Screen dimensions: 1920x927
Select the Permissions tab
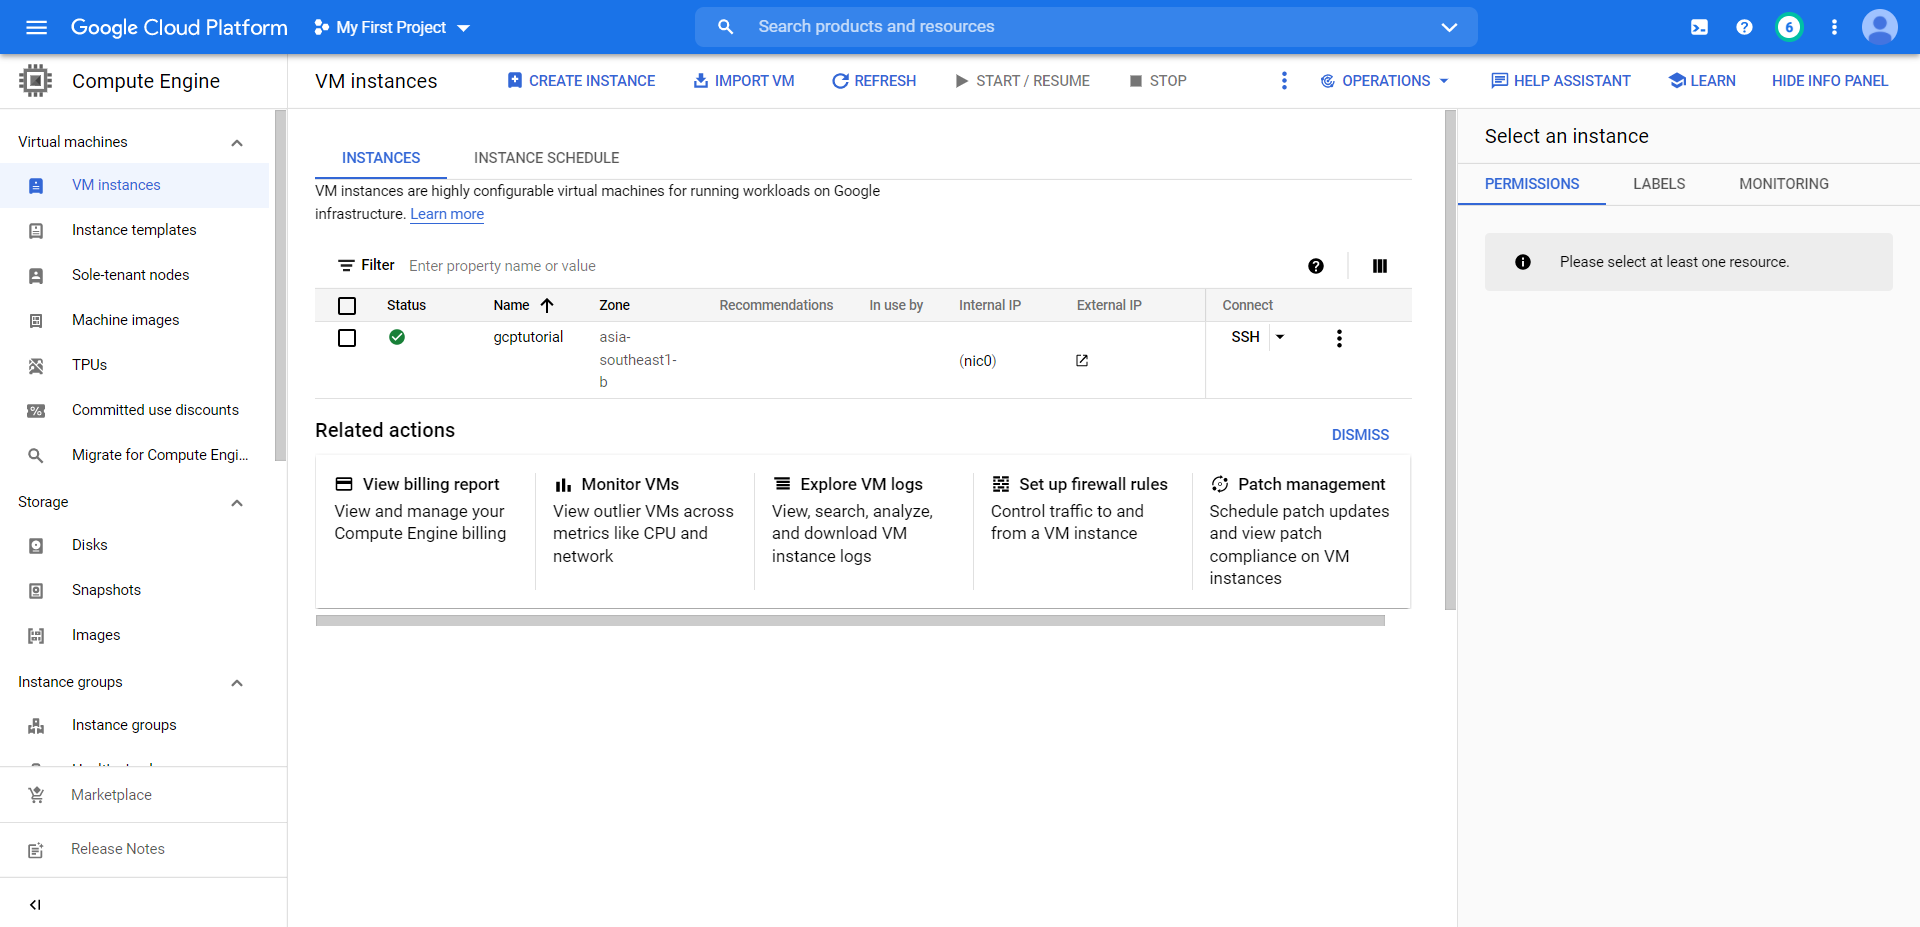(1532, 184)
